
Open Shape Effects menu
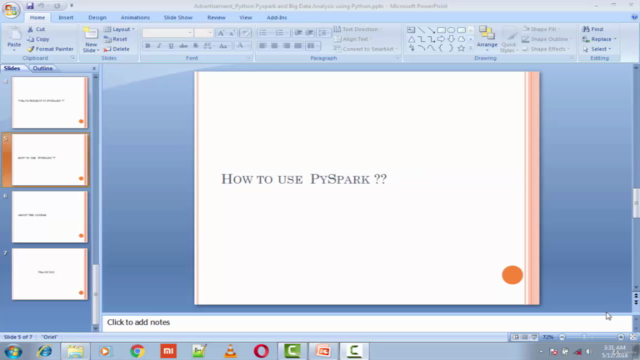(546, 49)
